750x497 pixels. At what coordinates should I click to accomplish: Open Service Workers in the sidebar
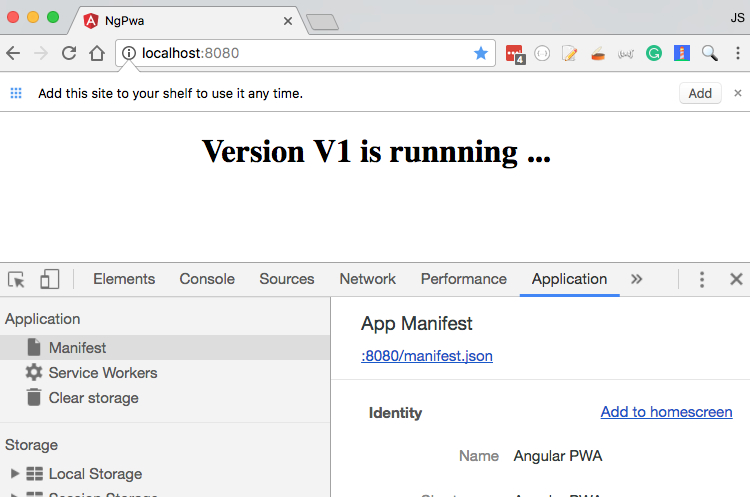click(x=165, y=373)
